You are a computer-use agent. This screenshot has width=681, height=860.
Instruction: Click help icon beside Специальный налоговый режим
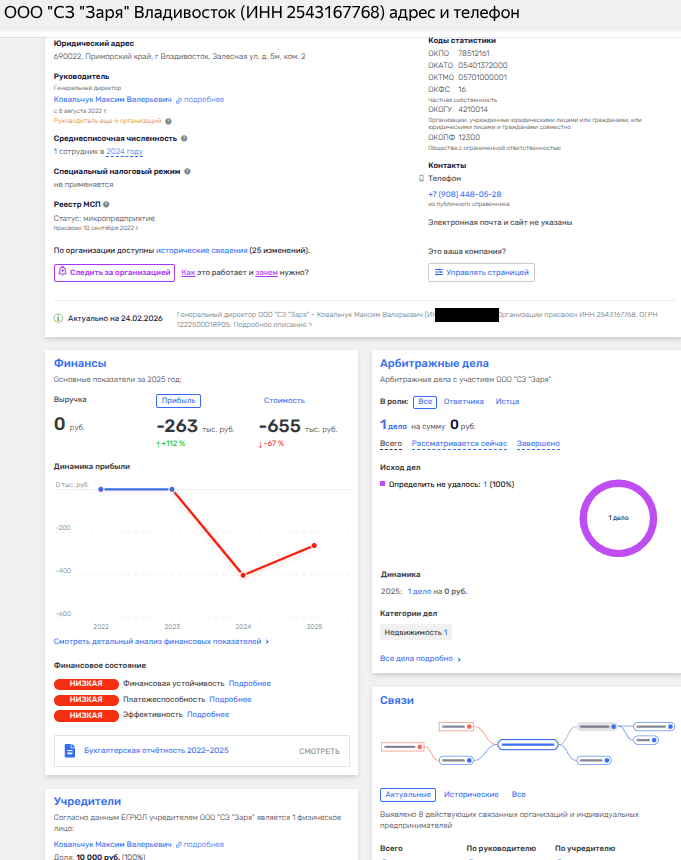tap(186, 171)
